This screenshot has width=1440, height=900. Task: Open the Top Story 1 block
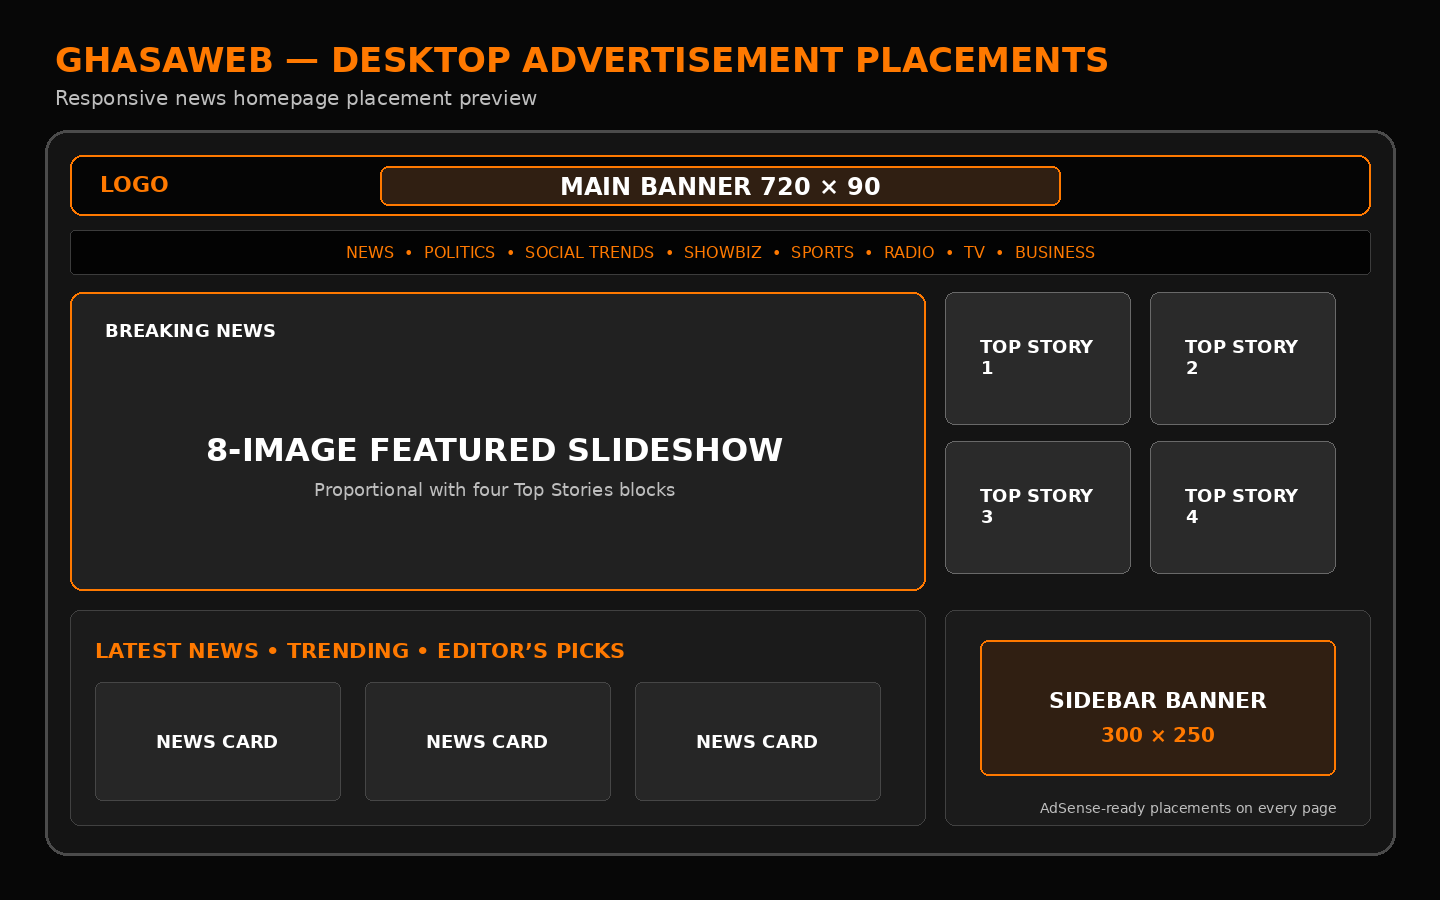click(x=1038, y=358)
